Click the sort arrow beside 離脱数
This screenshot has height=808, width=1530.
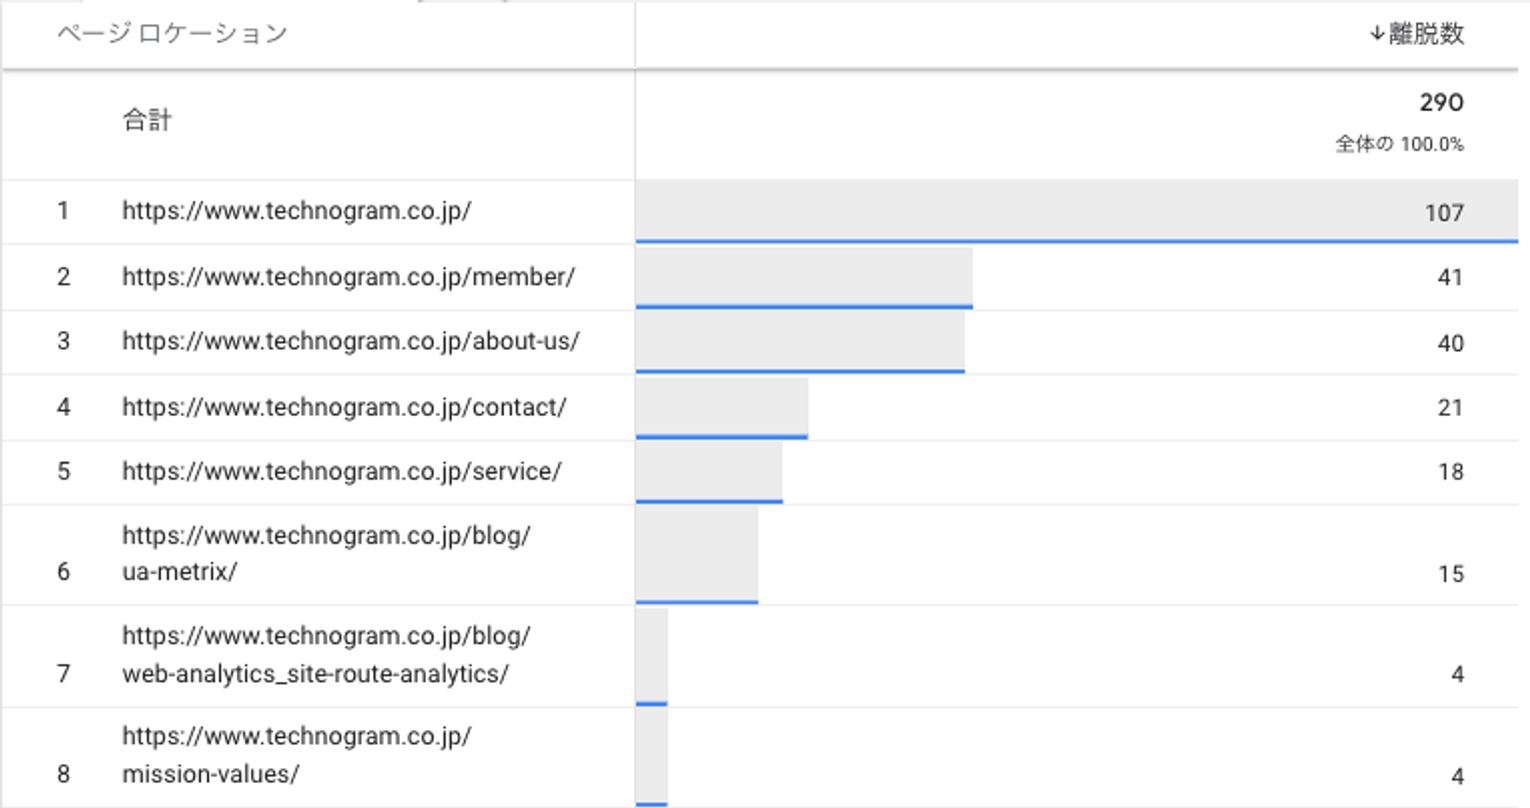pos(1377,34)
